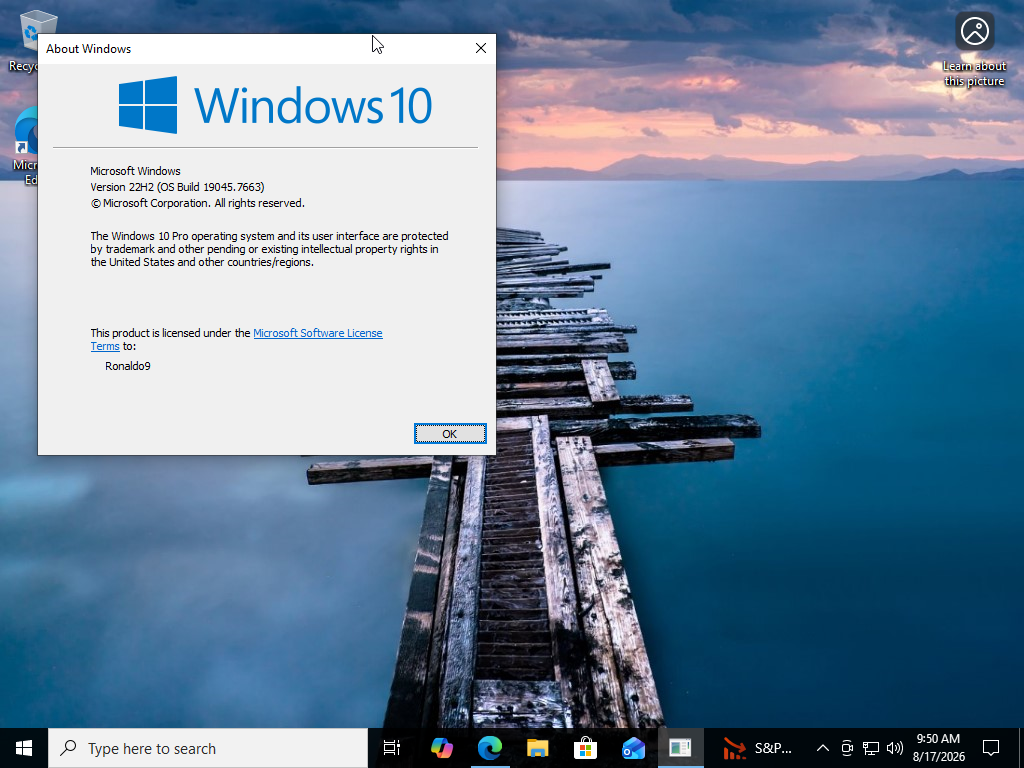Open Task View from taskbar
1024x768 pixels.
click(392, 748)
